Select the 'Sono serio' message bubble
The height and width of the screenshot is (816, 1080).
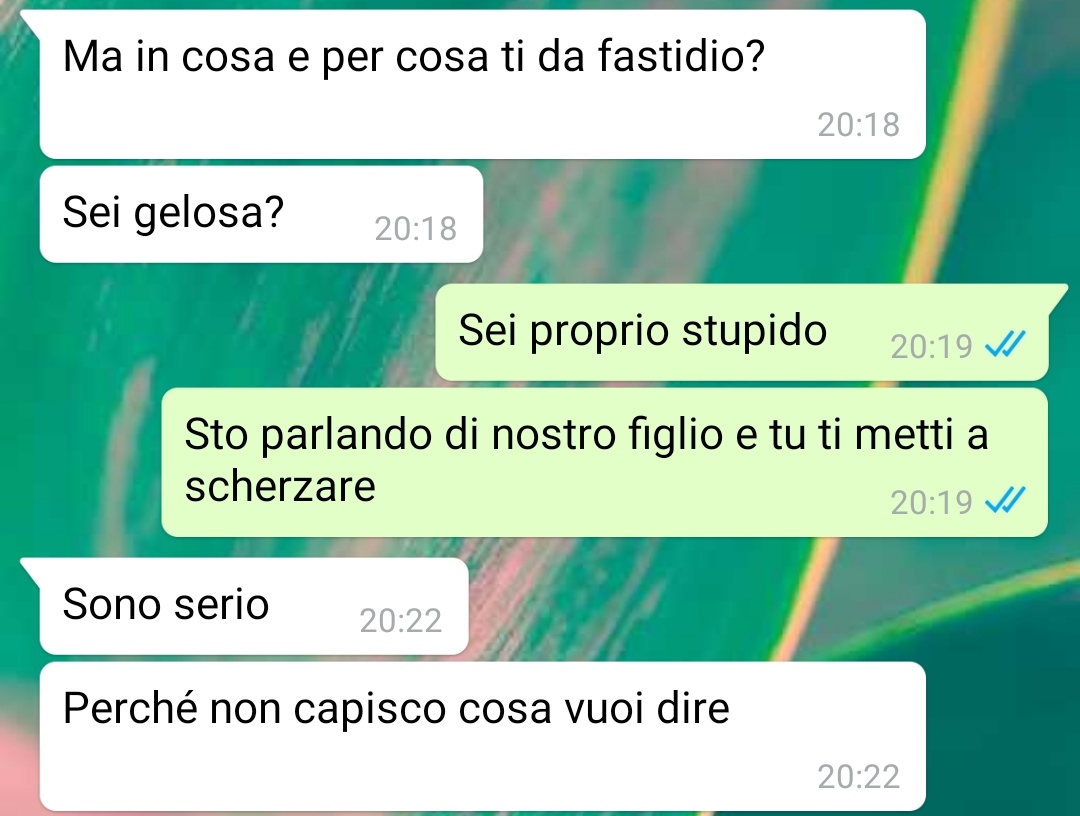point(254,606)
